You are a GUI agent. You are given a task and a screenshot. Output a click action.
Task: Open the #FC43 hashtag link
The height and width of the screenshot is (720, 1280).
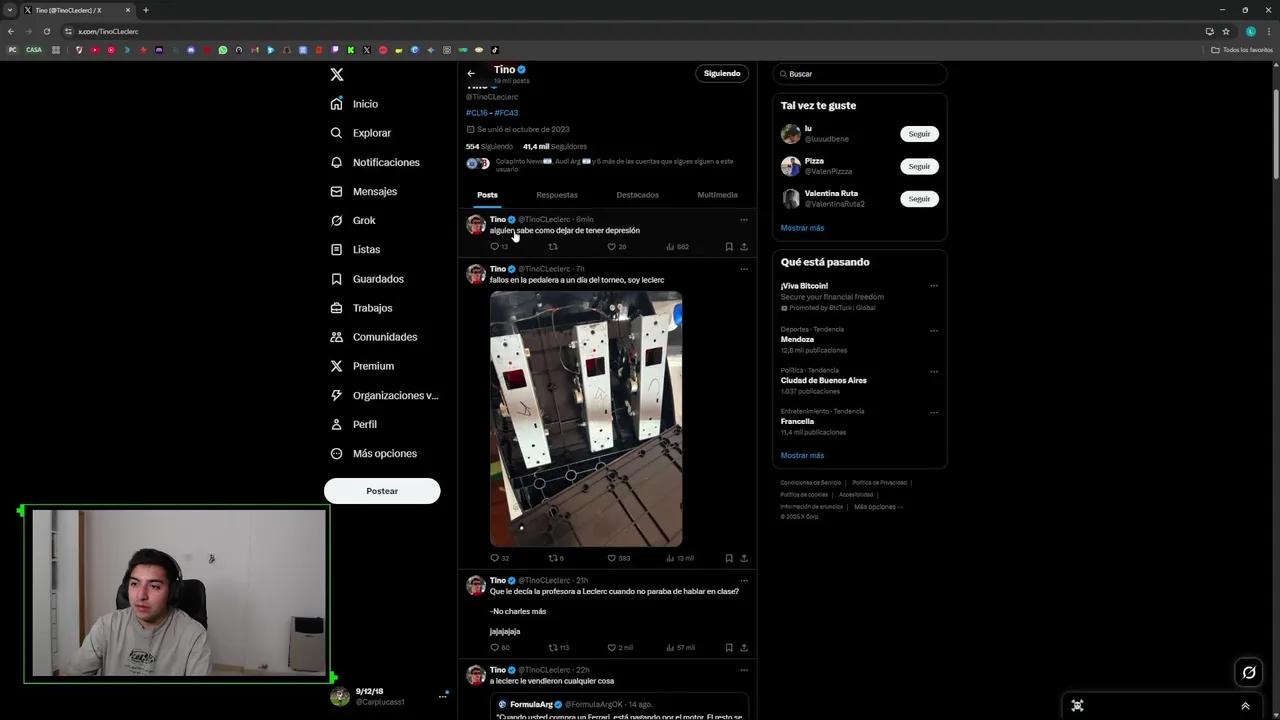(x=506, y=113)
